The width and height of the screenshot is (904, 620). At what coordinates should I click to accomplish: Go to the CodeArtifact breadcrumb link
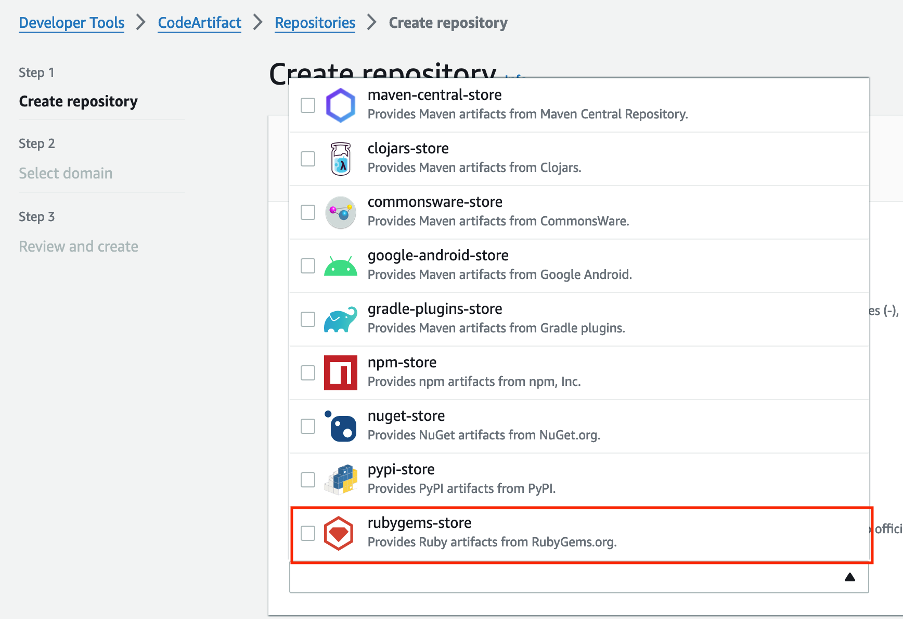point(199,22)
